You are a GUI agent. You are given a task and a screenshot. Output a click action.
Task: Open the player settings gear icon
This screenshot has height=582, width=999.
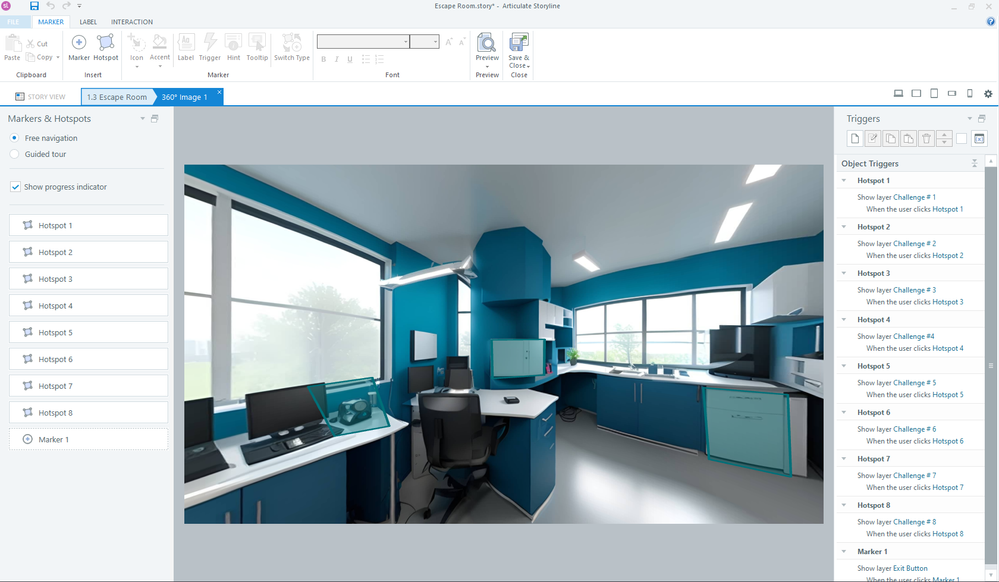[988, 94]
